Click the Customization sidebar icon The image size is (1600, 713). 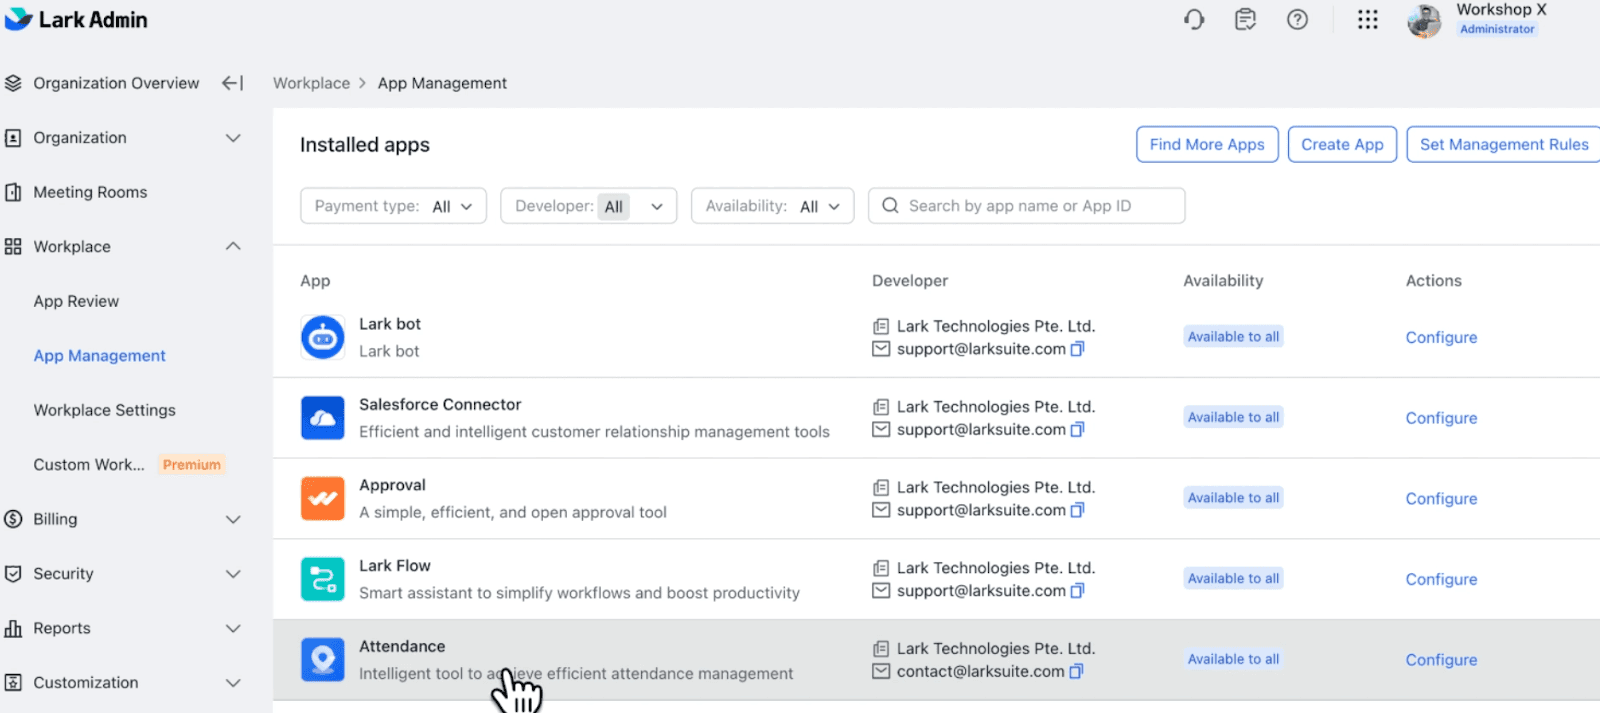[13, 683]
